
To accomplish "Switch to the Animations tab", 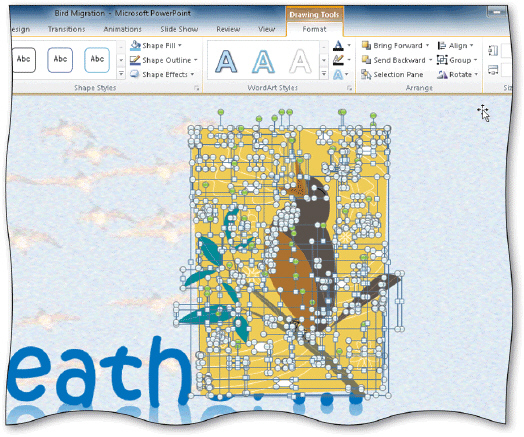I will (x=122, y=29).
